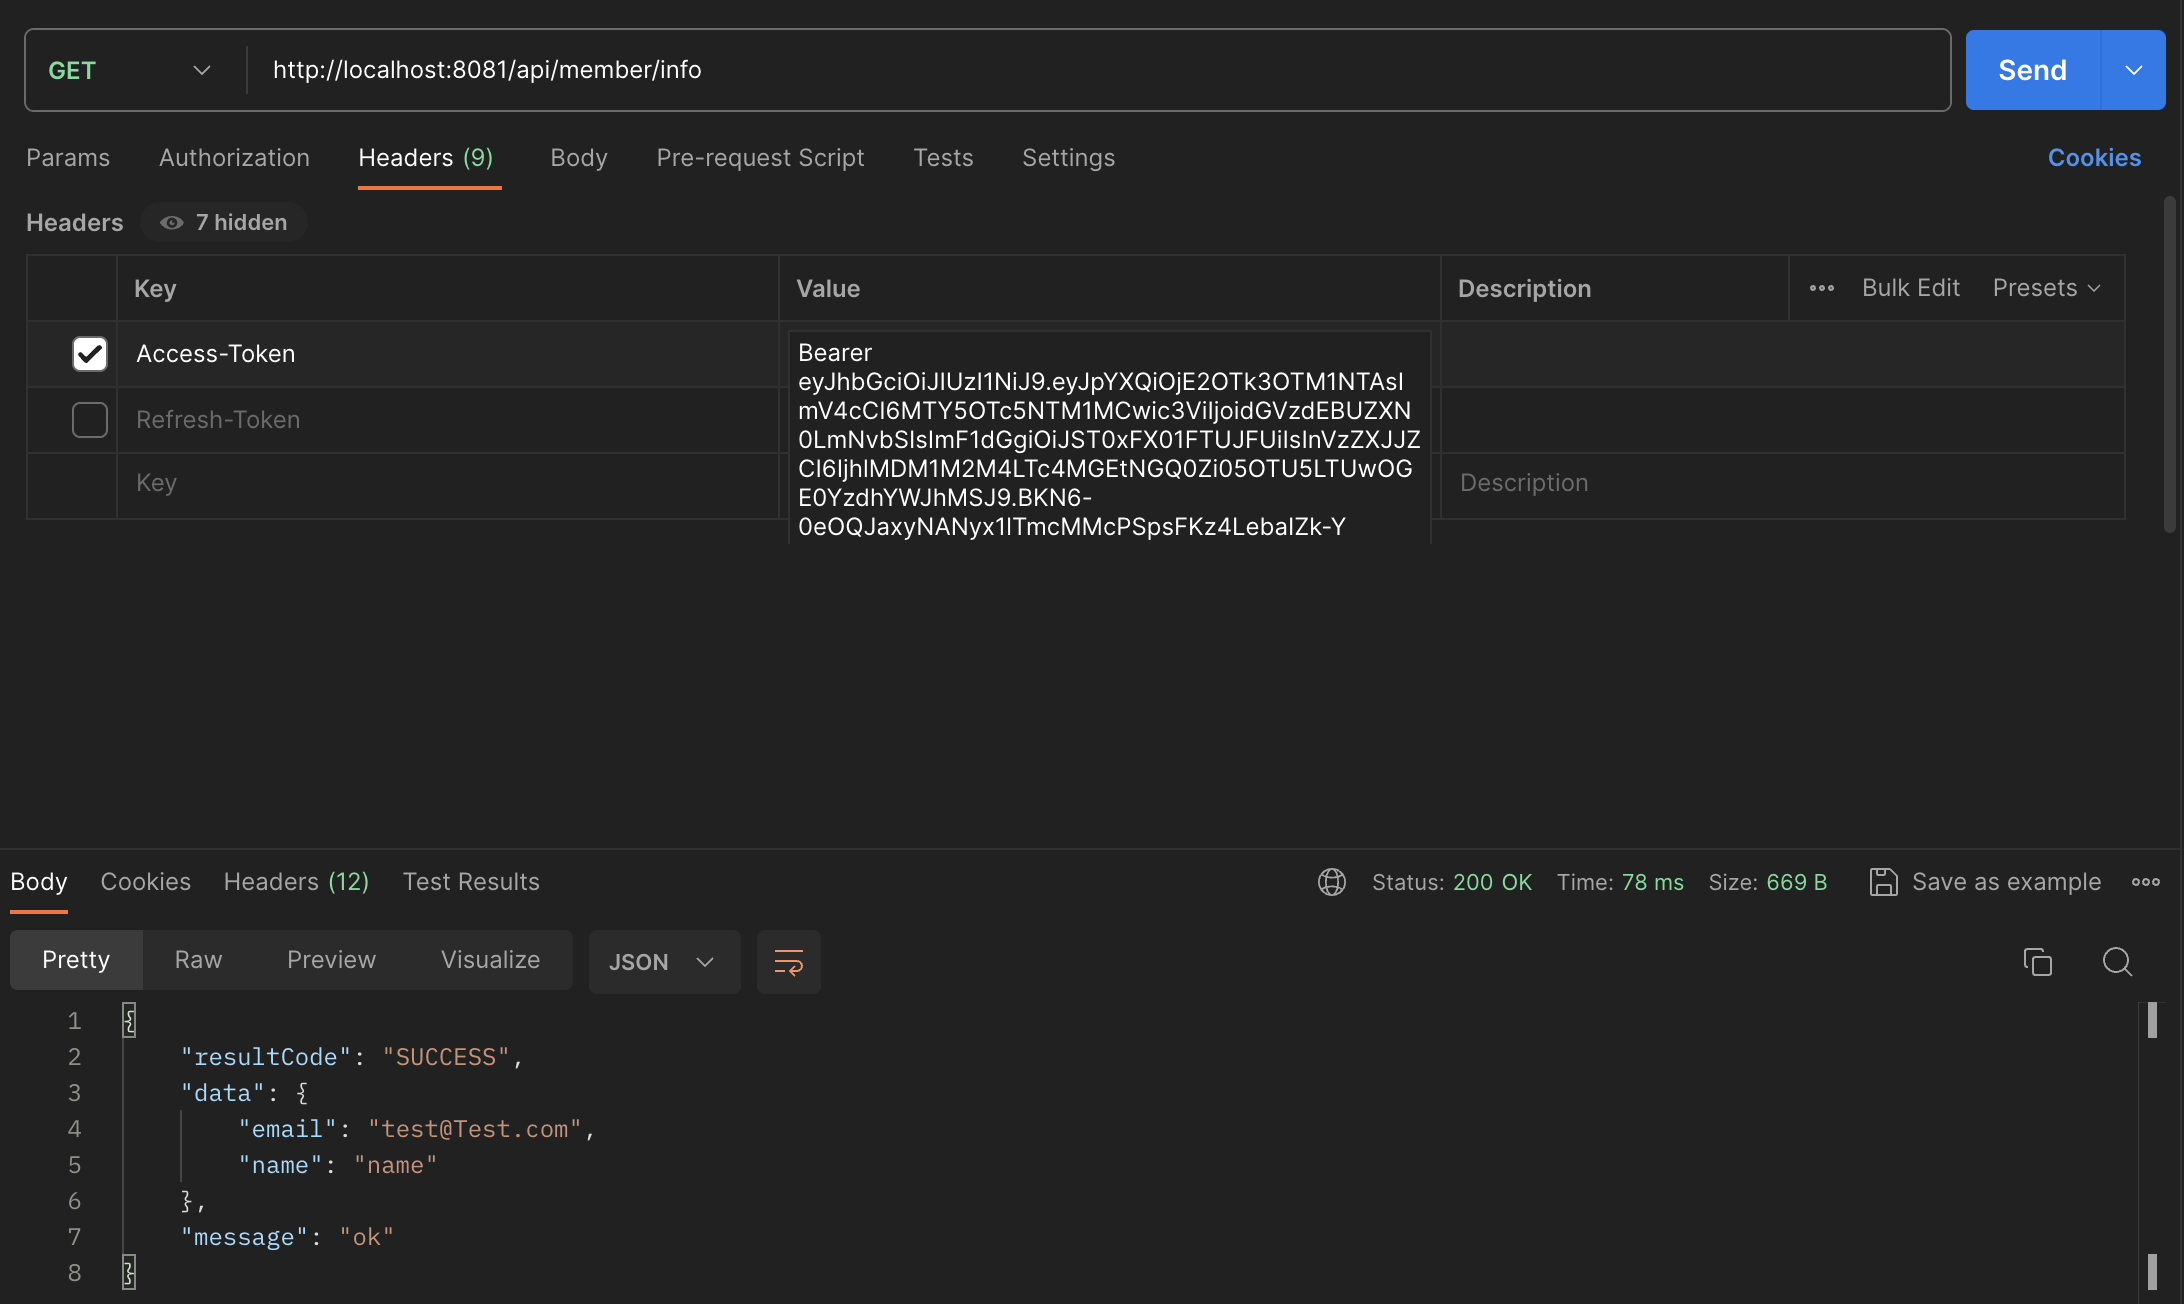Click the Save as example disk icon

click(1883, 882)
